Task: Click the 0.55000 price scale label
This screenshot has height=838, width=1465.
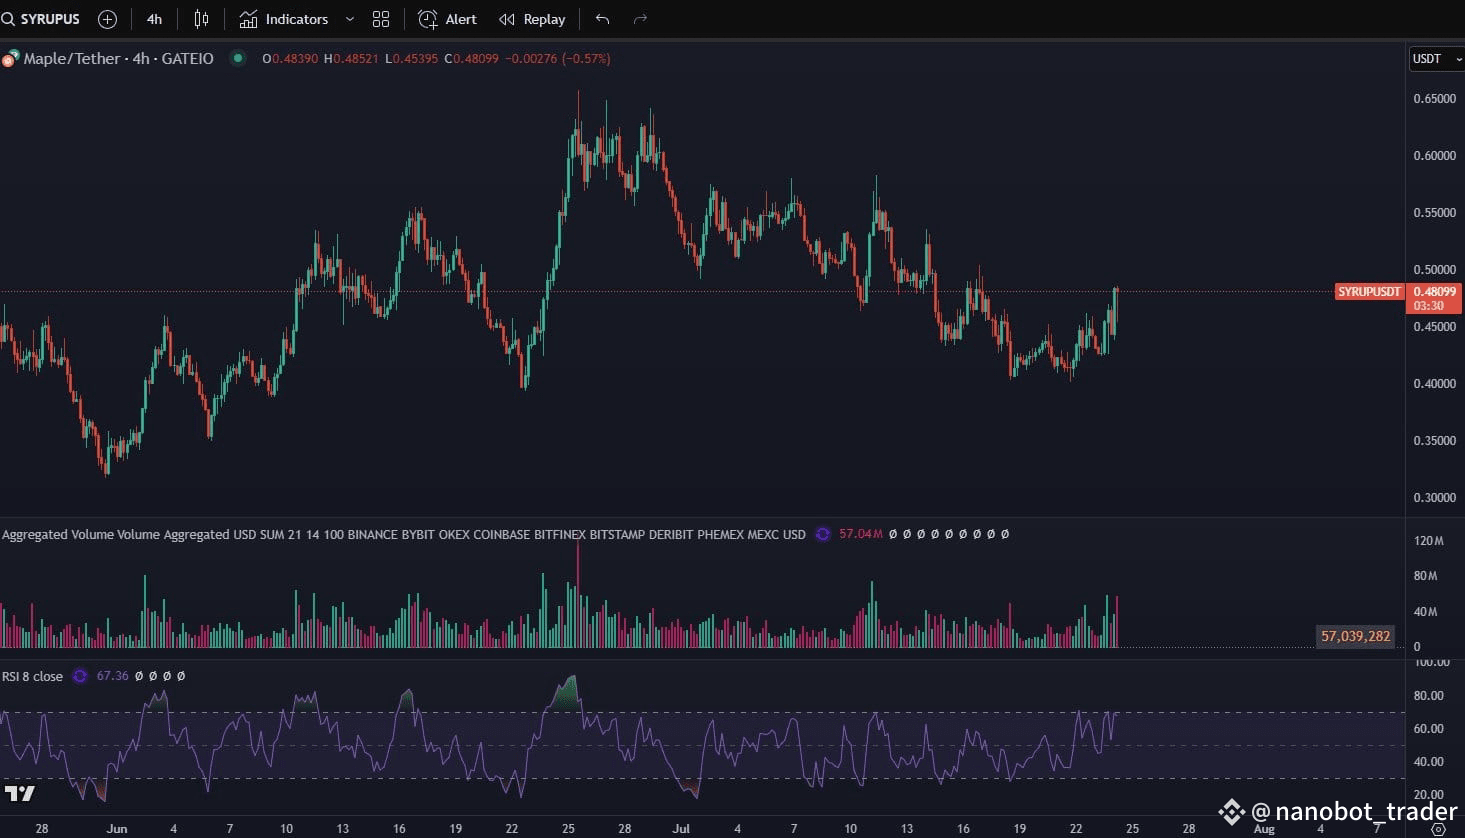Action: coord(1435,213)
